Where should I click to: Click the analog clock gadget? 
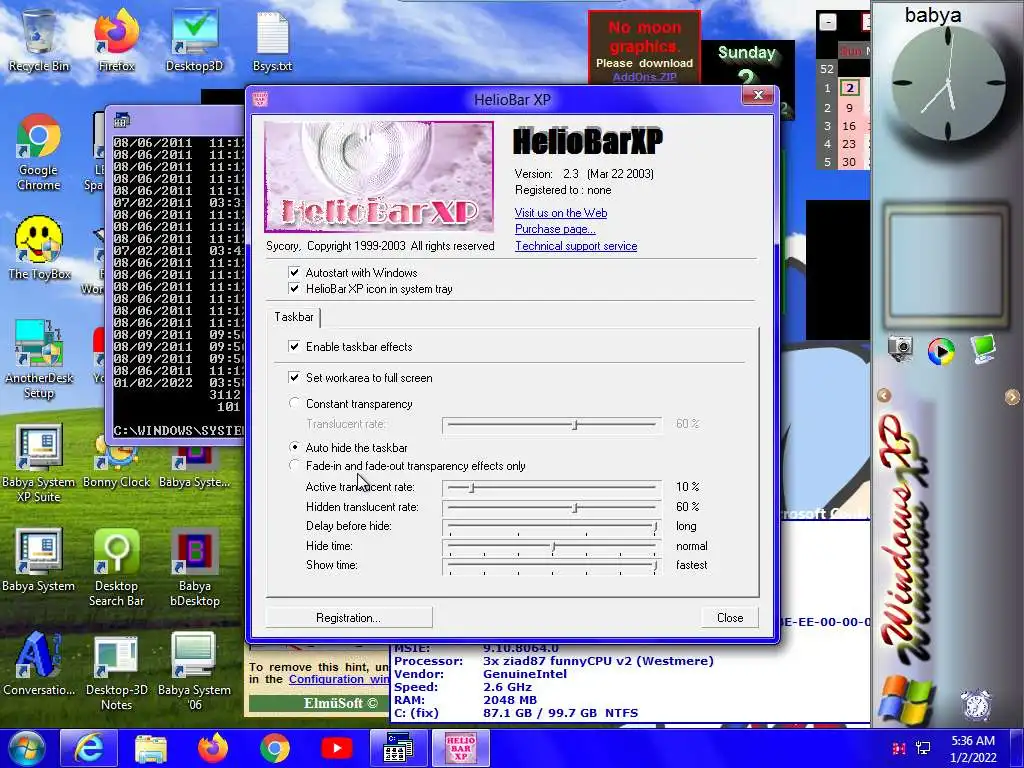[948, 83]
